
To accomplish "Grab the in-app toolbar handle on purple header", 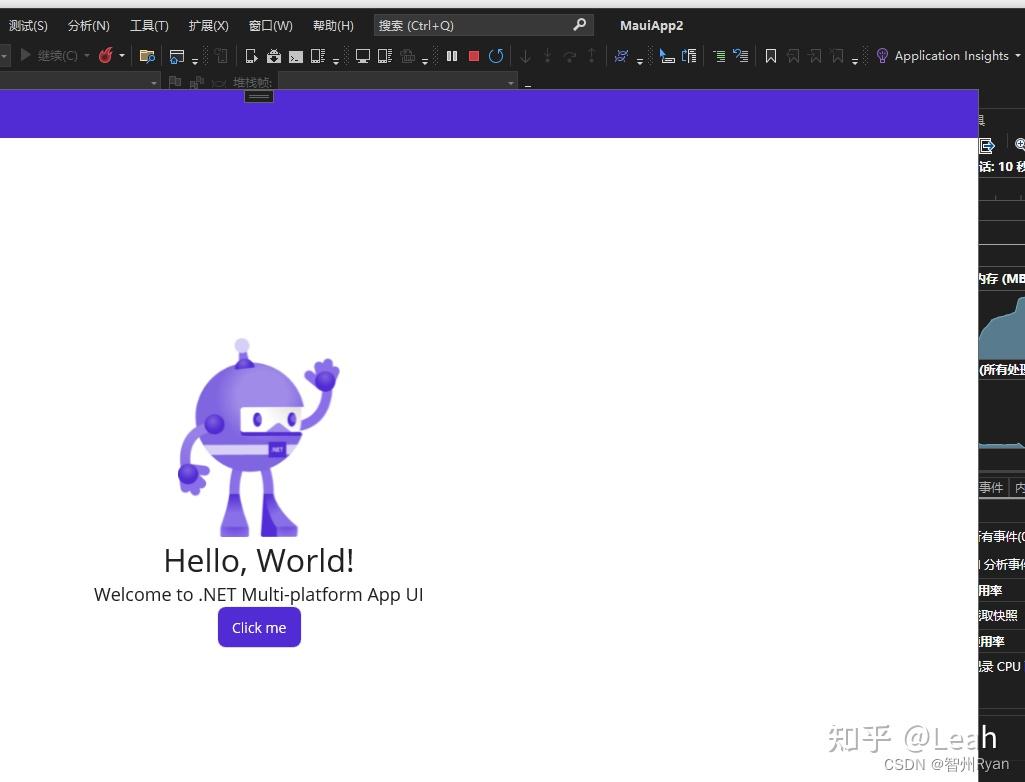I will [259, 96].
